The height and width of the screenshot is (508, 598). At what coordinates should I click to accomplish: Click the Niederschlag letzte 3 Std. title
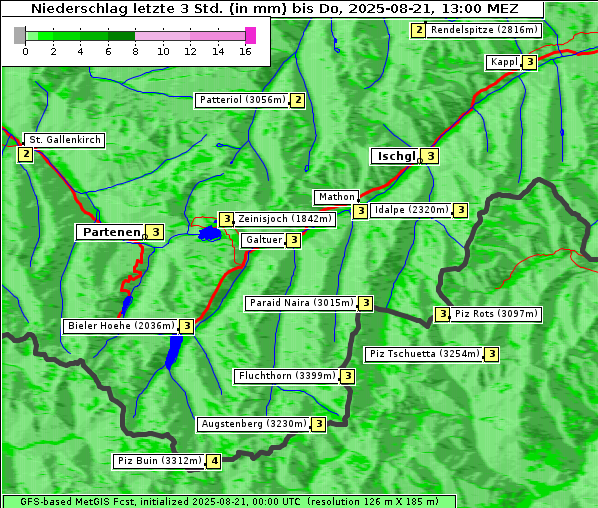click(274, 9)
